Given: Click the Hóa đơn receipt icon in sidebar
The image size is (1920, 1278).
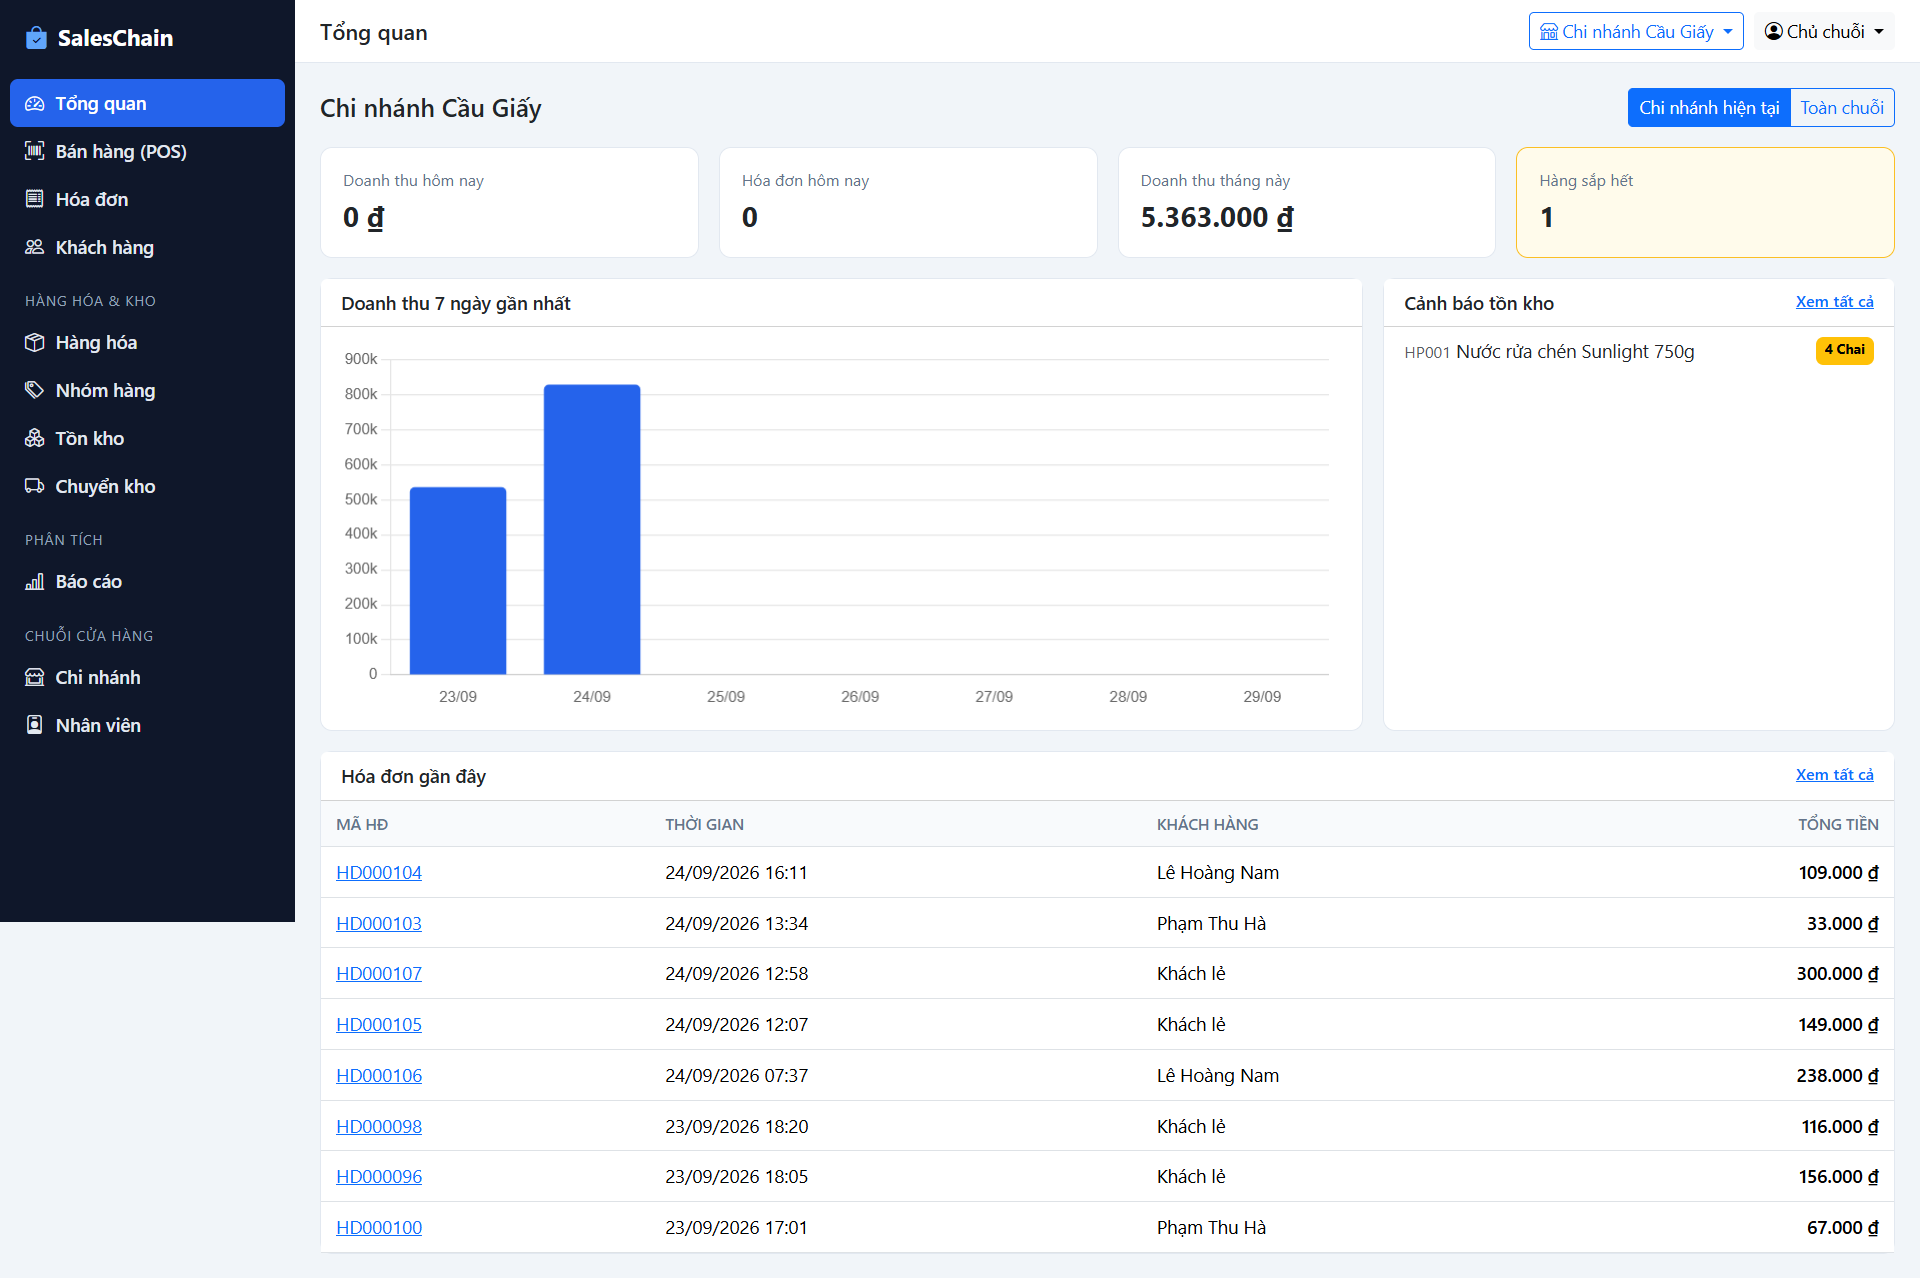Looking at the screenshot, I should tap(35, 199).
